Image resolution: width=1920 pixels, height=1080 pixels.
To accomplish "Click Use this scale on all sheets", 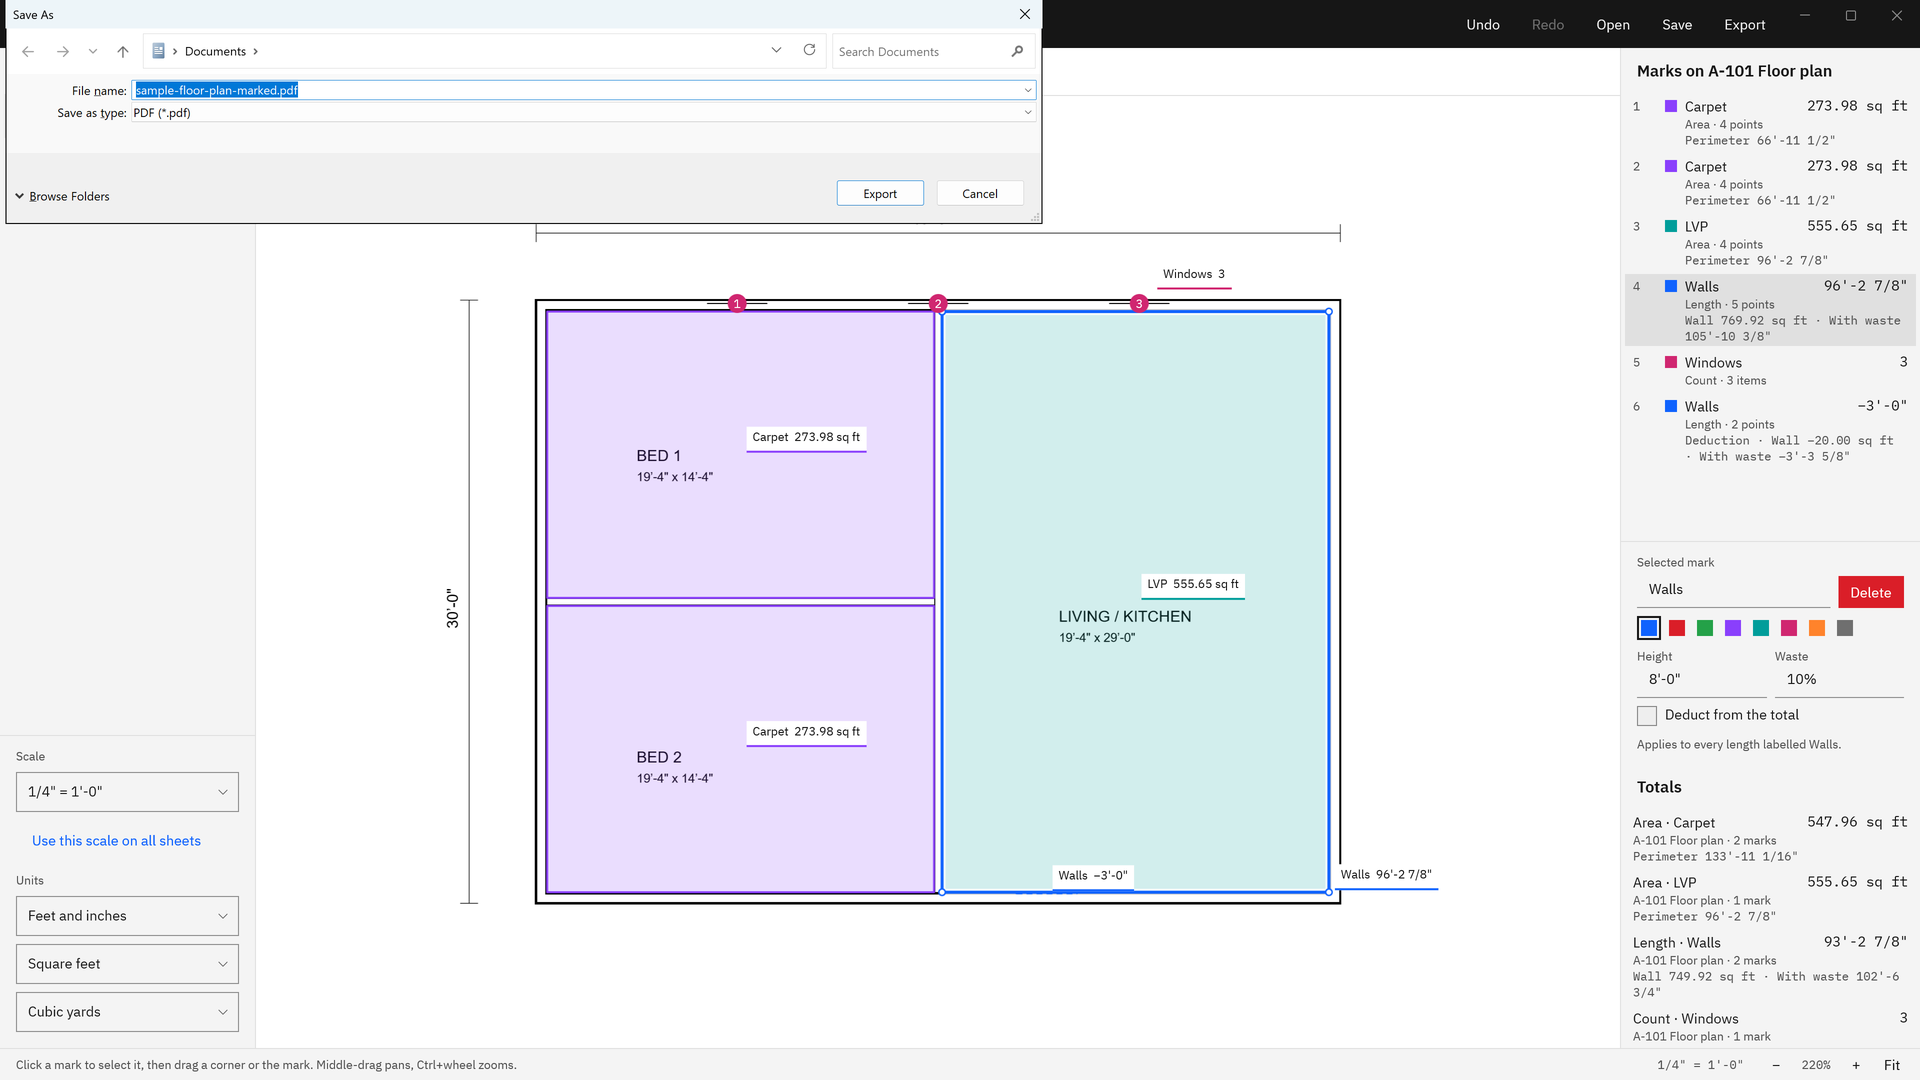I will click(x=116, y=841).
